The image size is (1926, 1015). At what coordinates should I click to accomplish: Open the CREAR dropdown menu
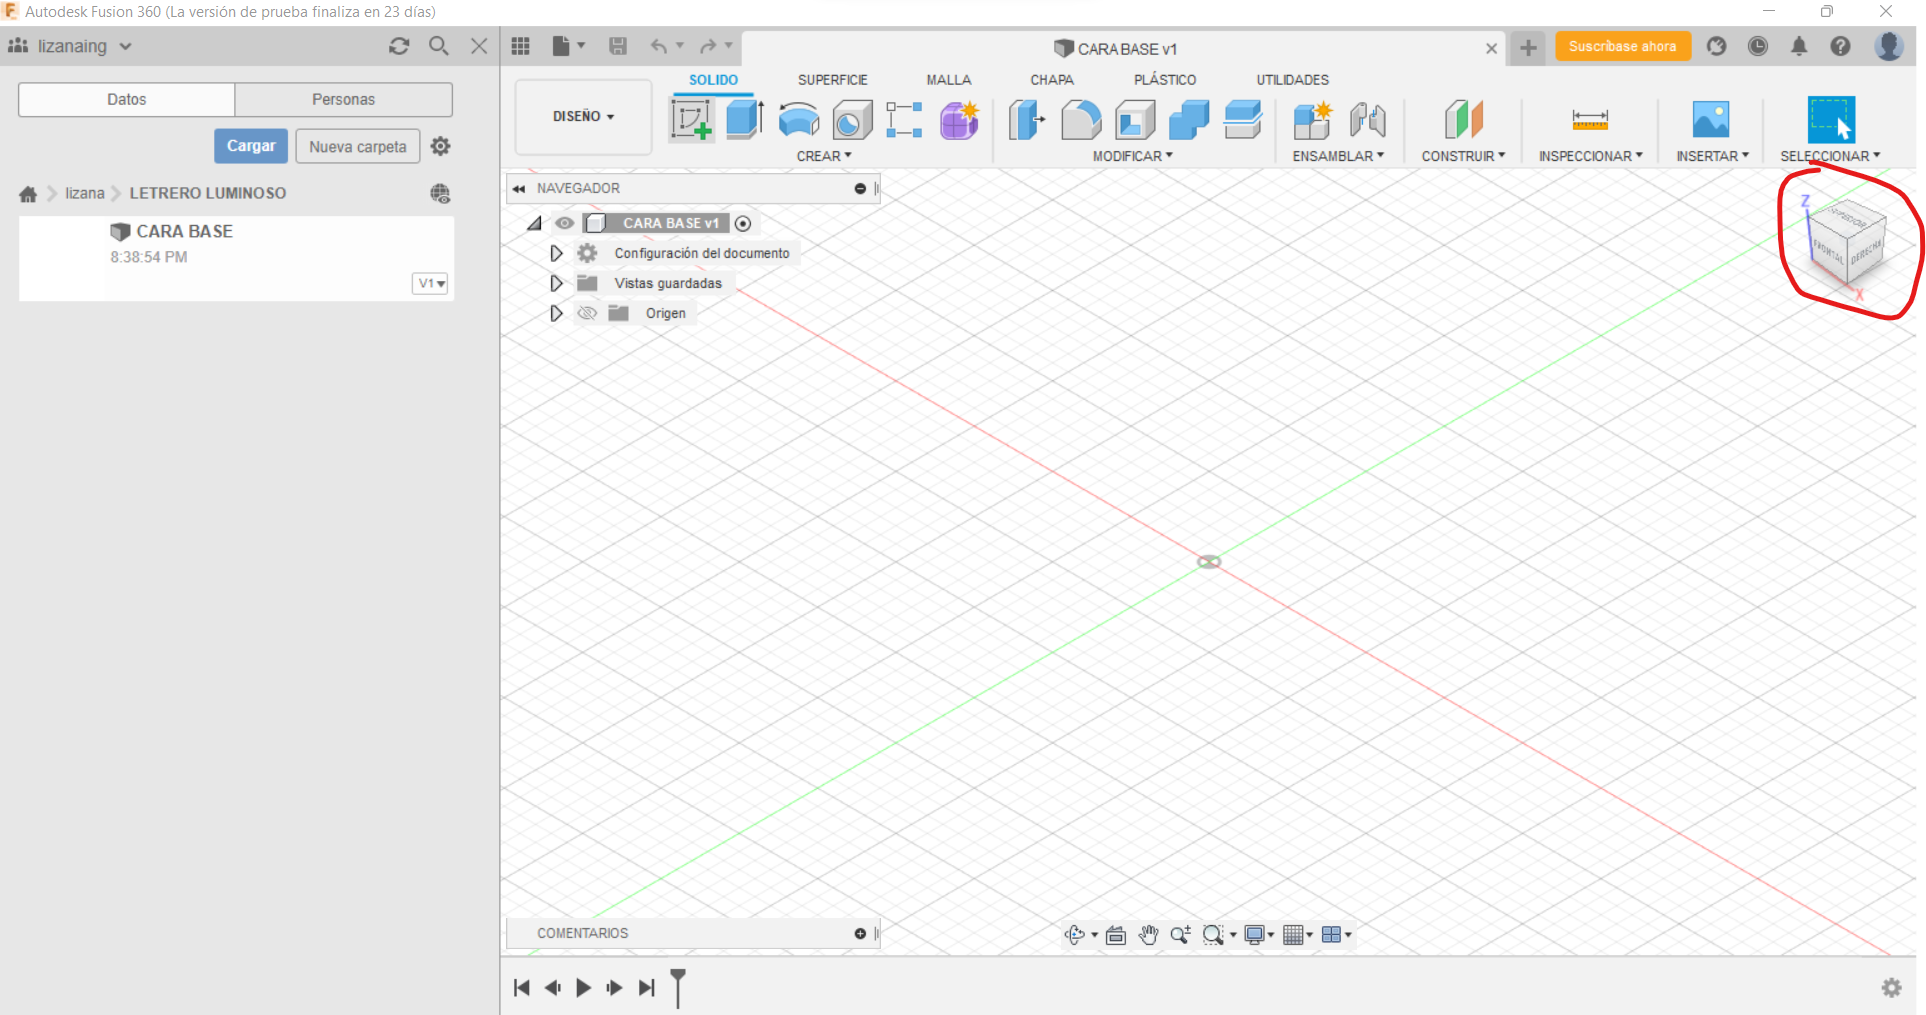point(824,156)
